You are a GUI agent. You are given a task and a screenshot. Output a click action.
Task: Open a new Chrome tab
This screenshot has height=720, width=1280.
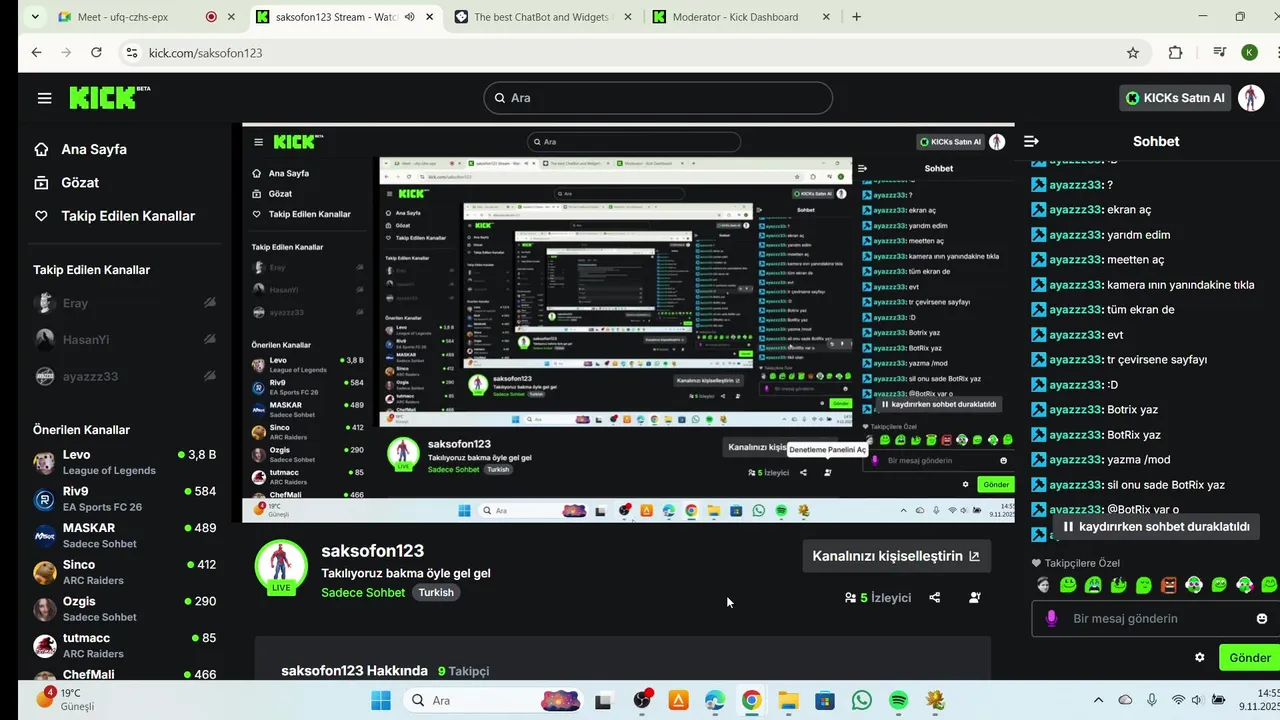click(x=856, y=17)
